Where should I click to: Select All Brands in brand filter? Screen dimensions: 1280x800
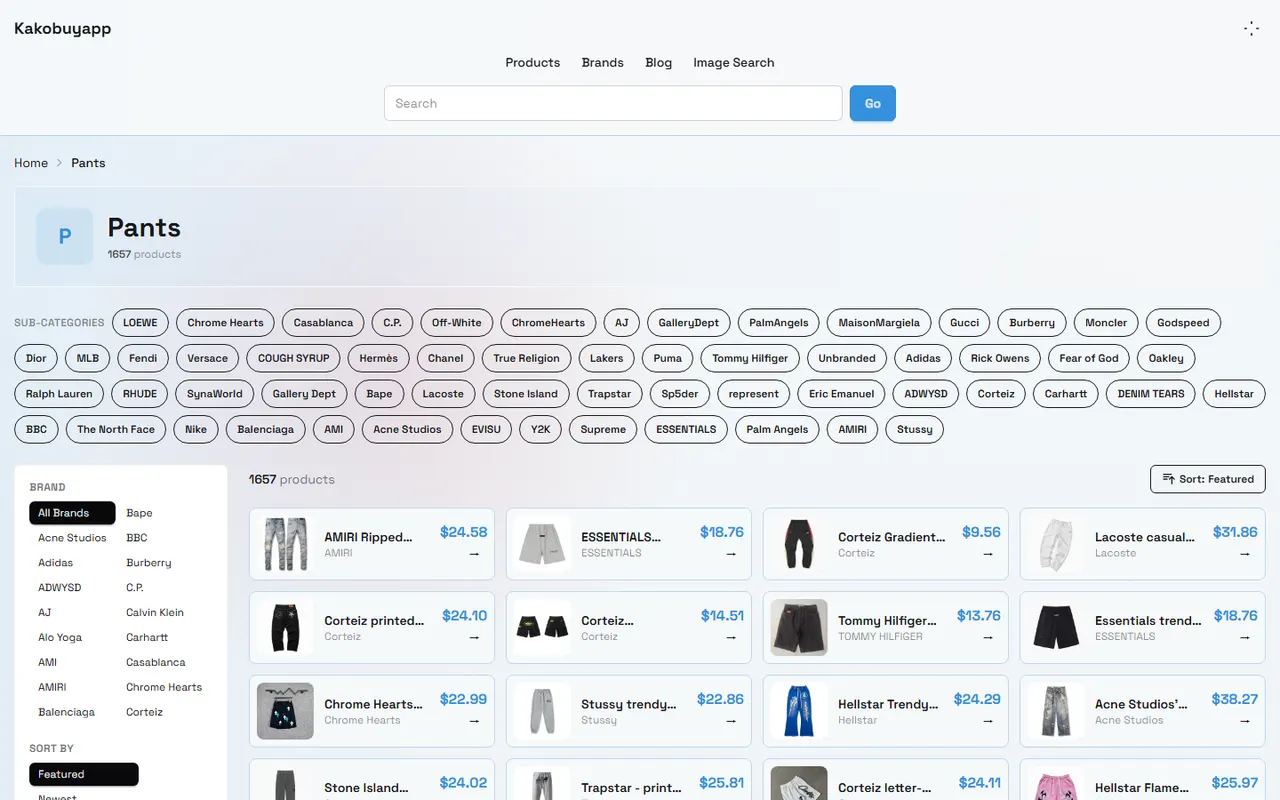(72, 513)
